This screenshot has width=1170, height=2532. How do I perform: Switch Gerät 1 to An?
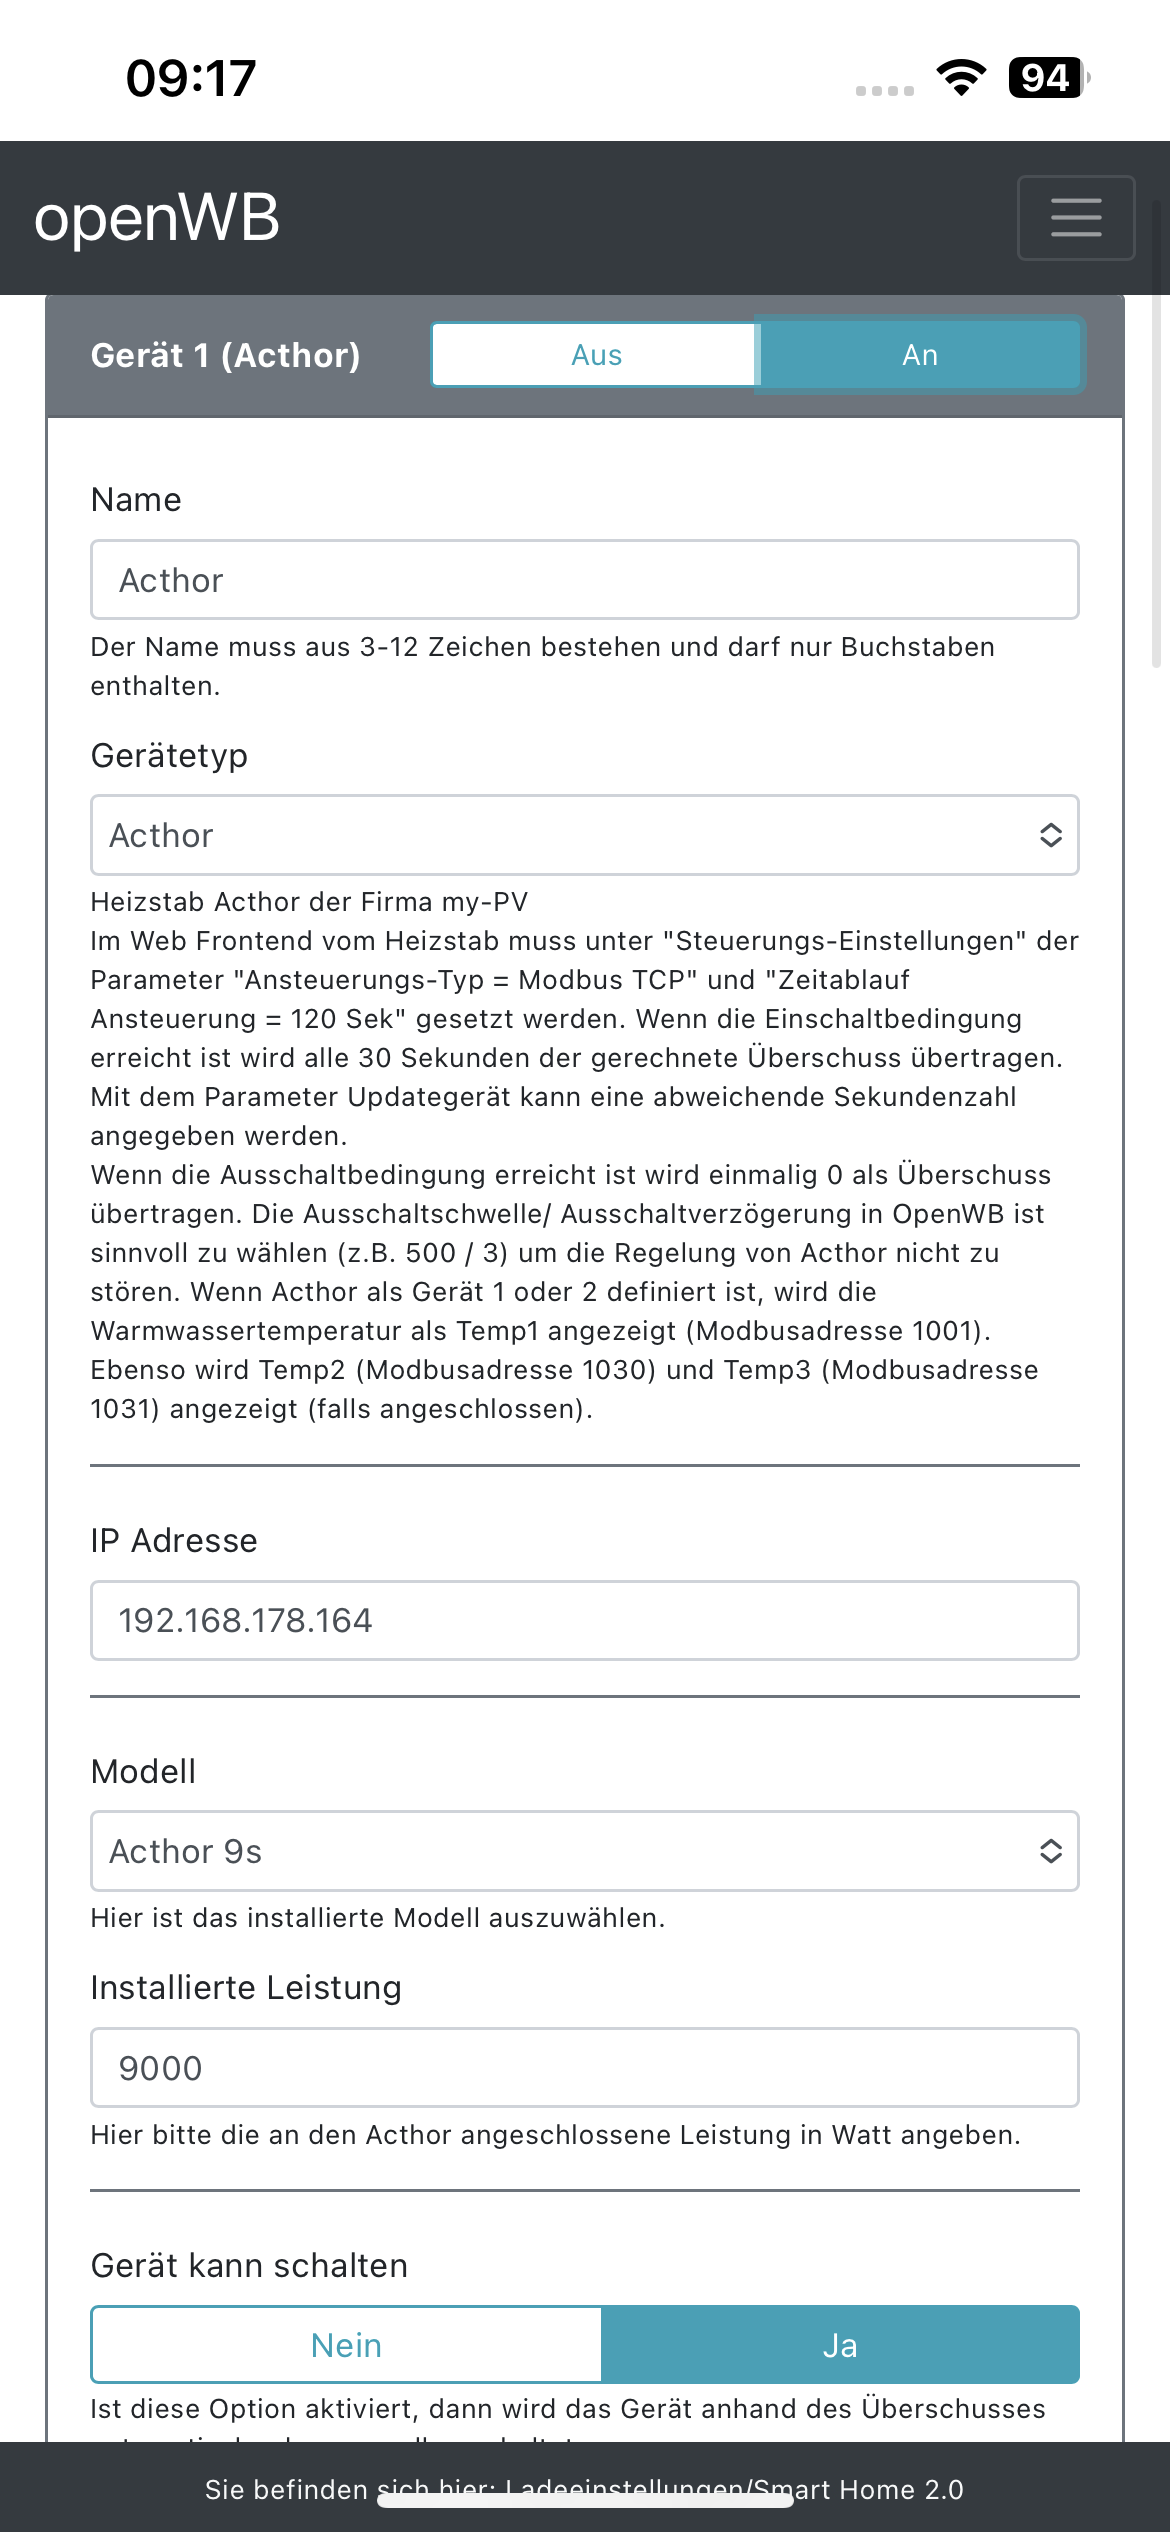tap(919, 355)
